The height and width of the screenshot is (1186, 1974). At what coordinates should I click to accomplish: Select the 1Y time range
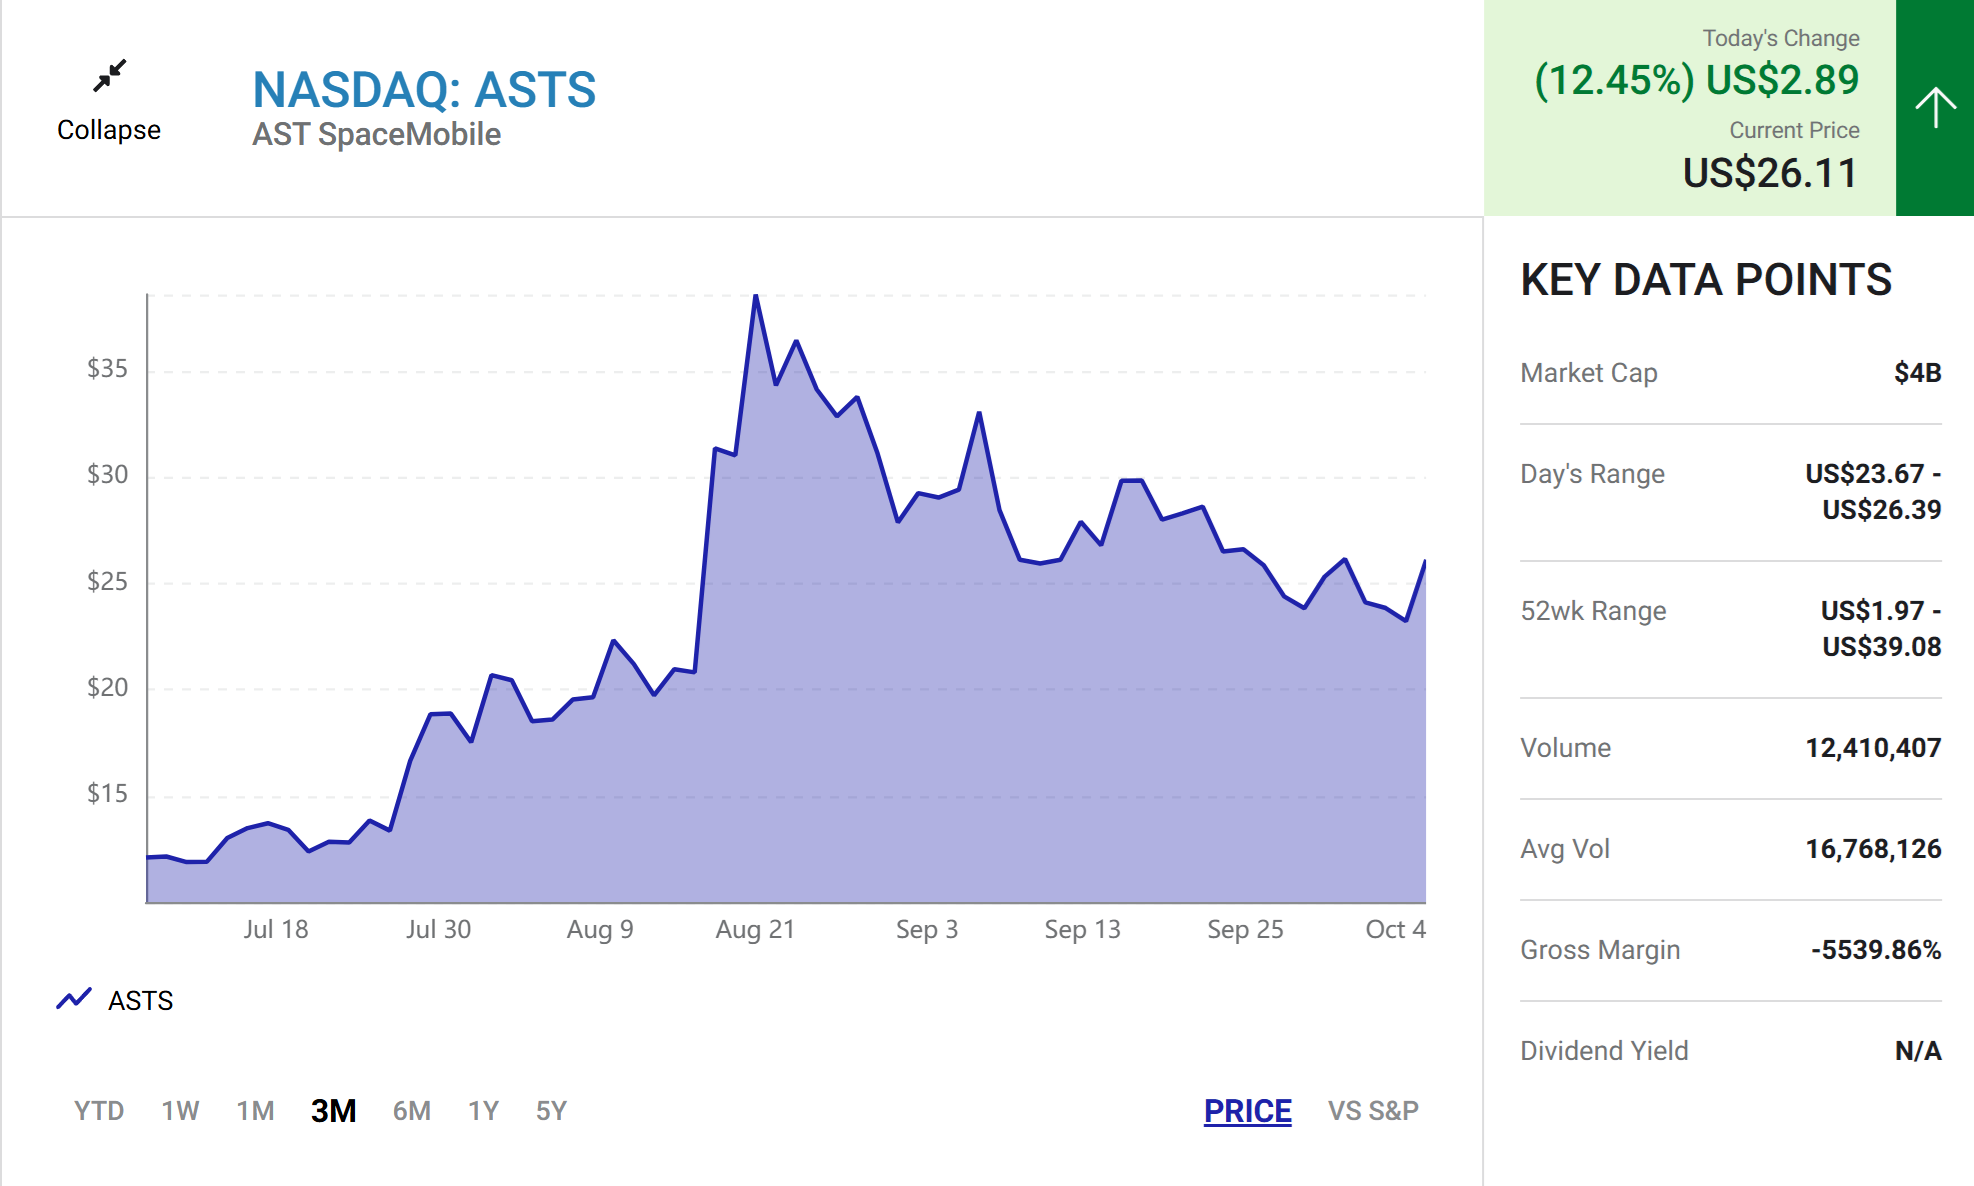point(483,1111)
